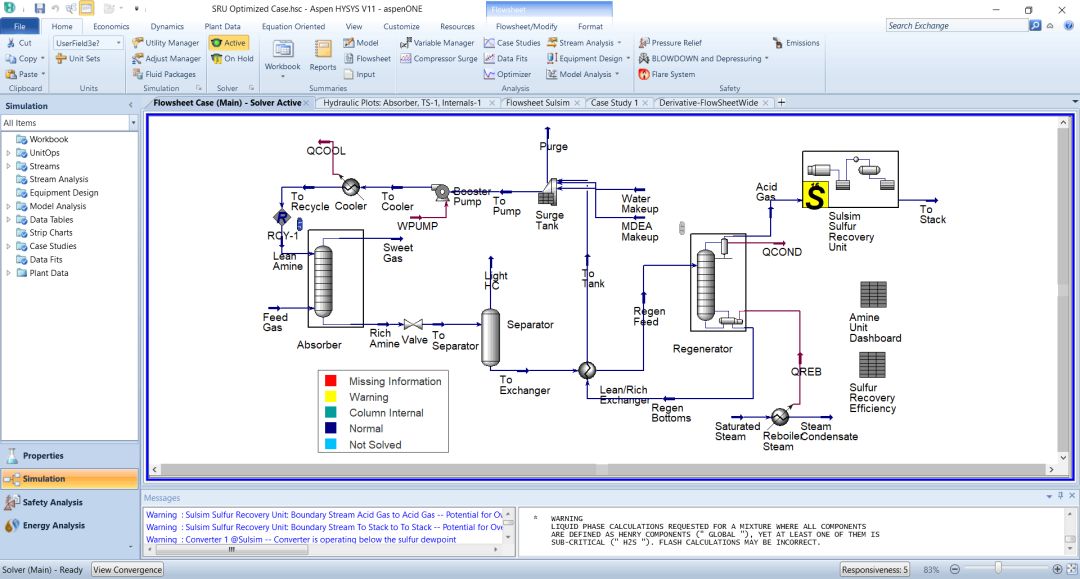
Task: Open the Emissions tool
Action: [796, 43]
